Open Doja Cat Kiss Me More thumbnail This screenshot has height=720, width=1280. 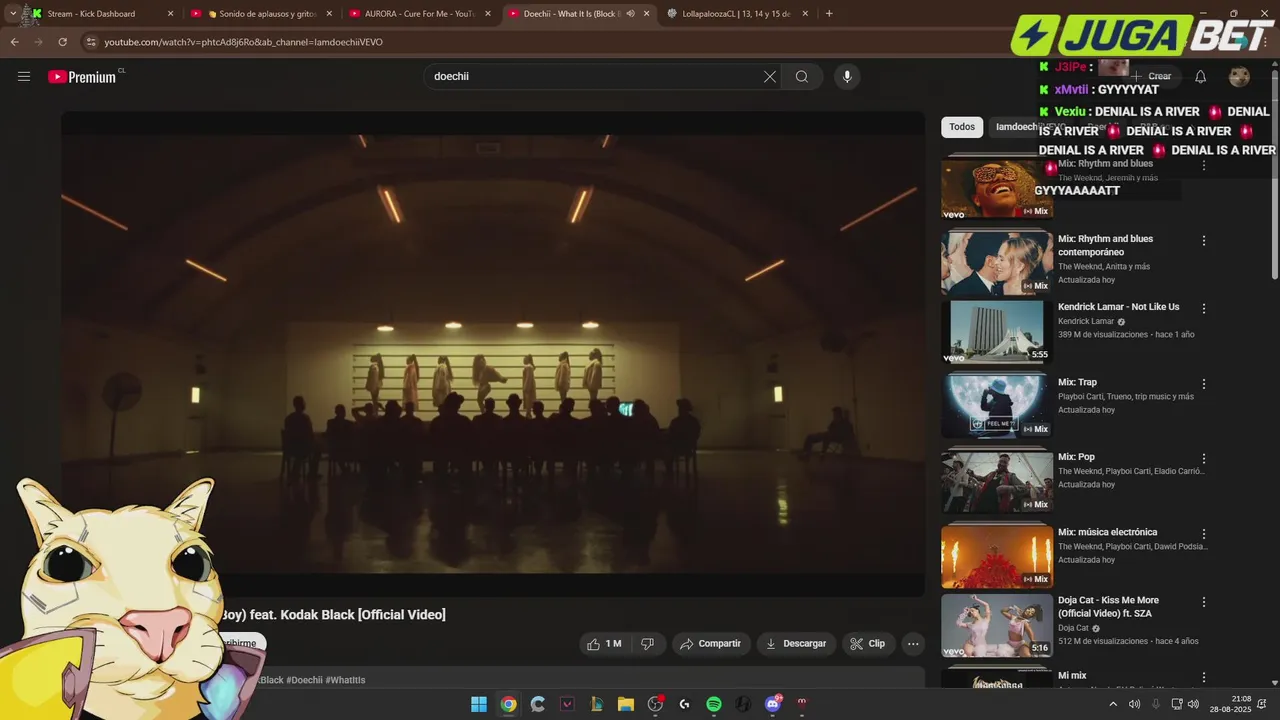(996, 625)
